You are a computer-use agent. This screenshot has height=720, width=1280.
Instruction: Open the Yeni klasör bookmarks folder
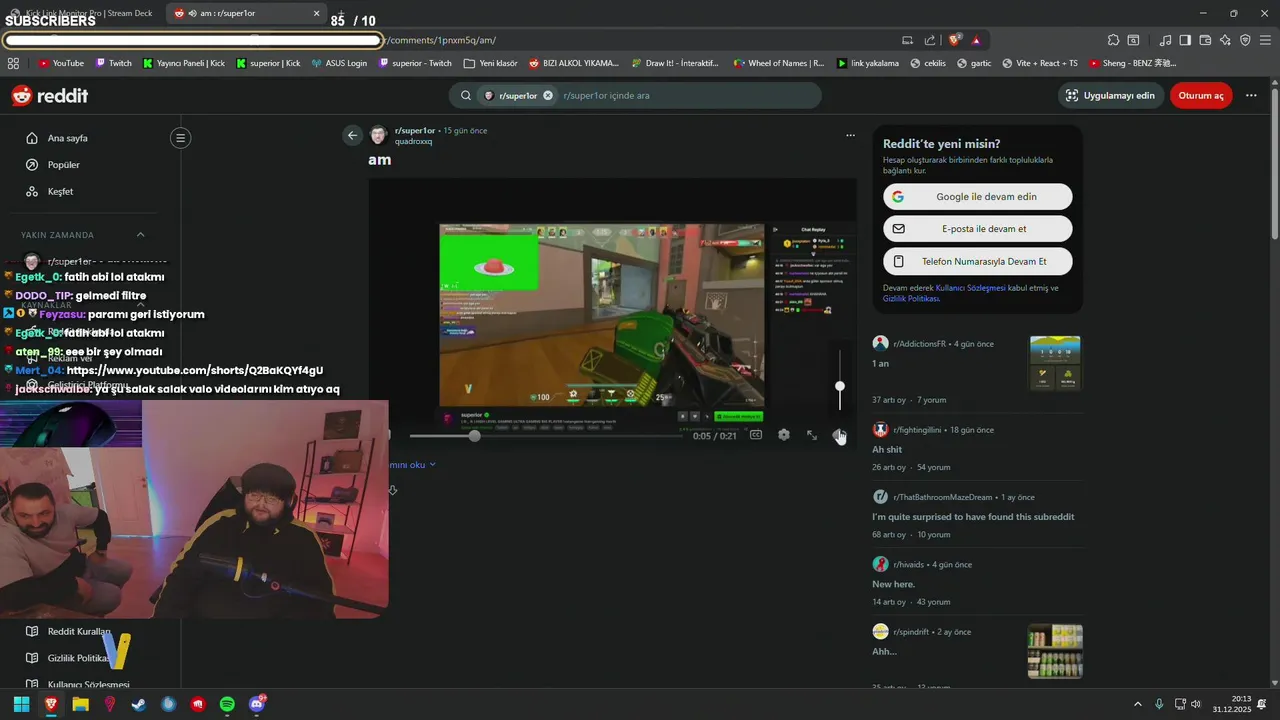pyautogui.click(x=491, y=63)
